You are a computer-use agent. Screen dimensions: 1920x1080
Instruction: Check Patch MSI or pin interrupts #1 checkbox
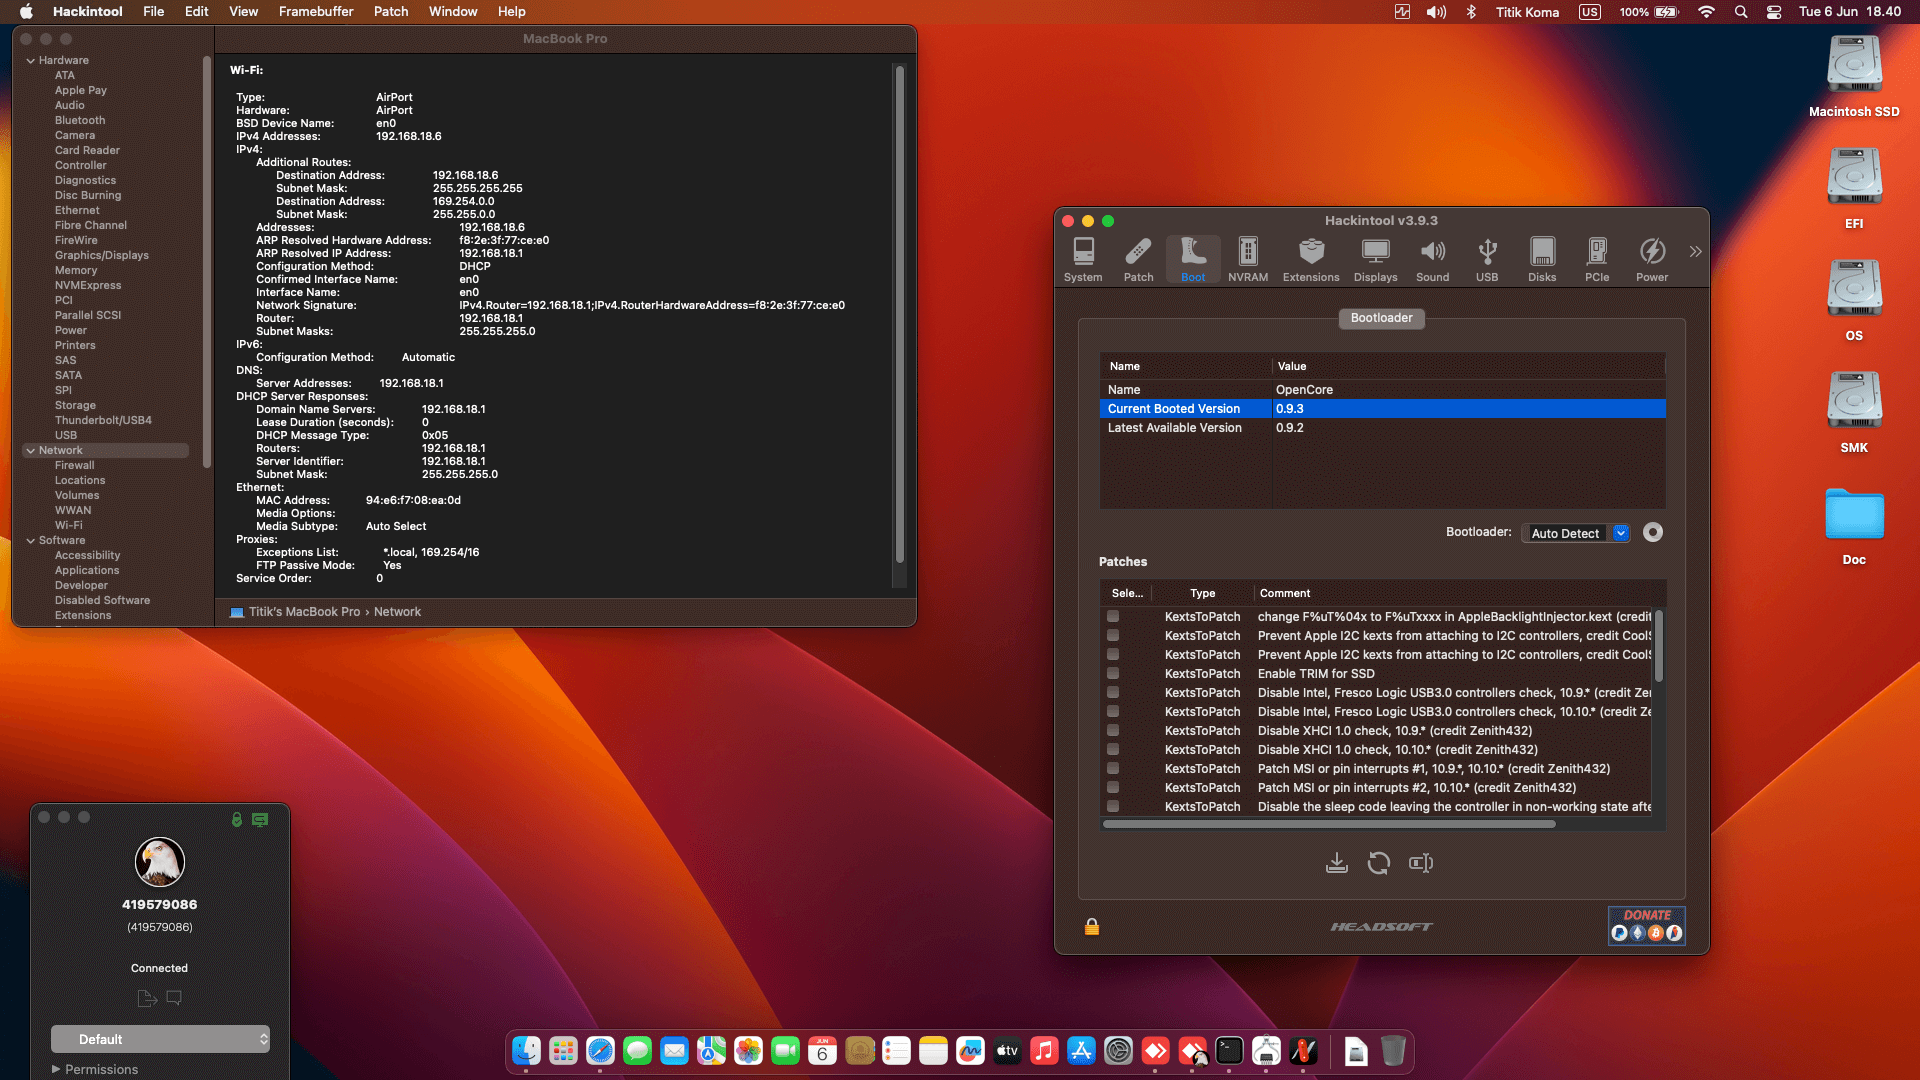click(1113, 769)
